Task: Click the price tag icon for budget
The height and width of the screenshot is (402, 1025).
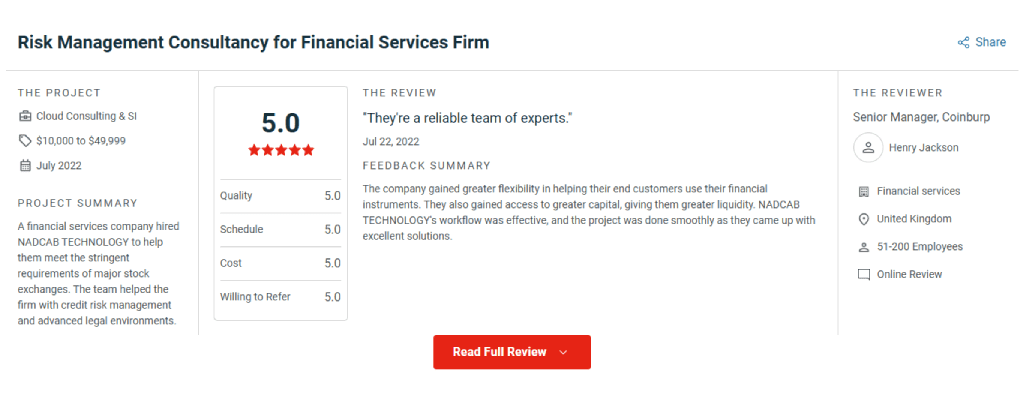Action: (25, 141)
